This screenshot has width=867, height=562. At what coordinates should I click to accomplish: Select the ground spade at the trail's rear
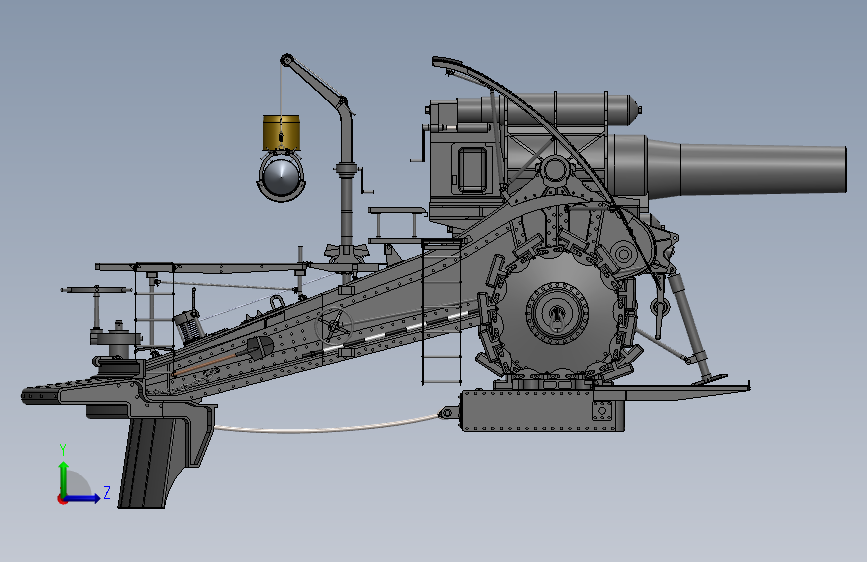149,462
